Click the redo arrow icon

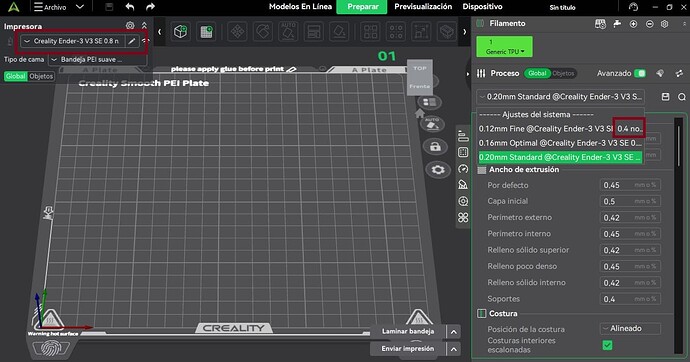(x=150, y=7)
